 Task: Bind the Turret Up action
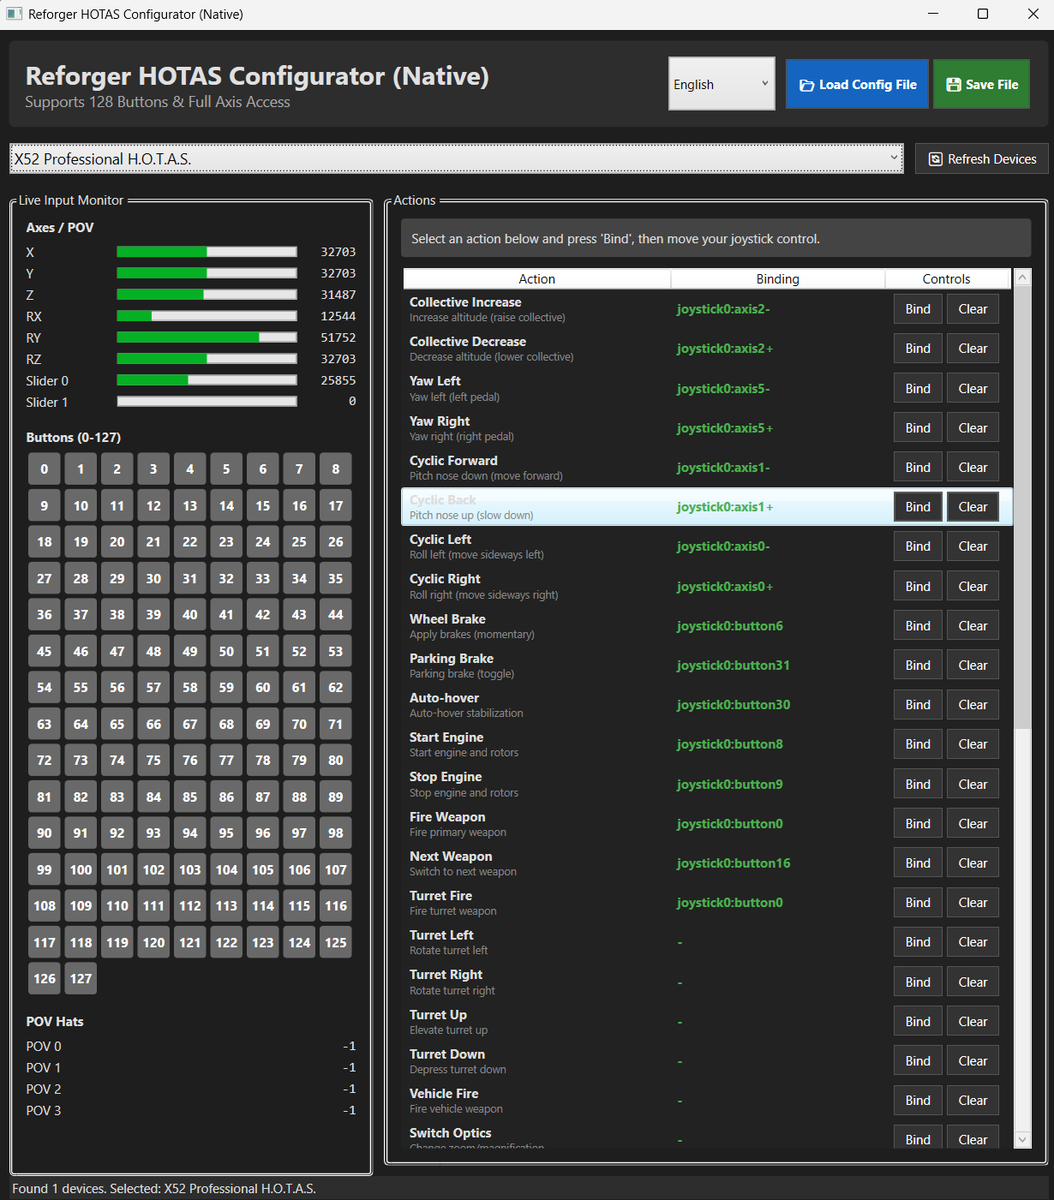tap(918, 1021)
